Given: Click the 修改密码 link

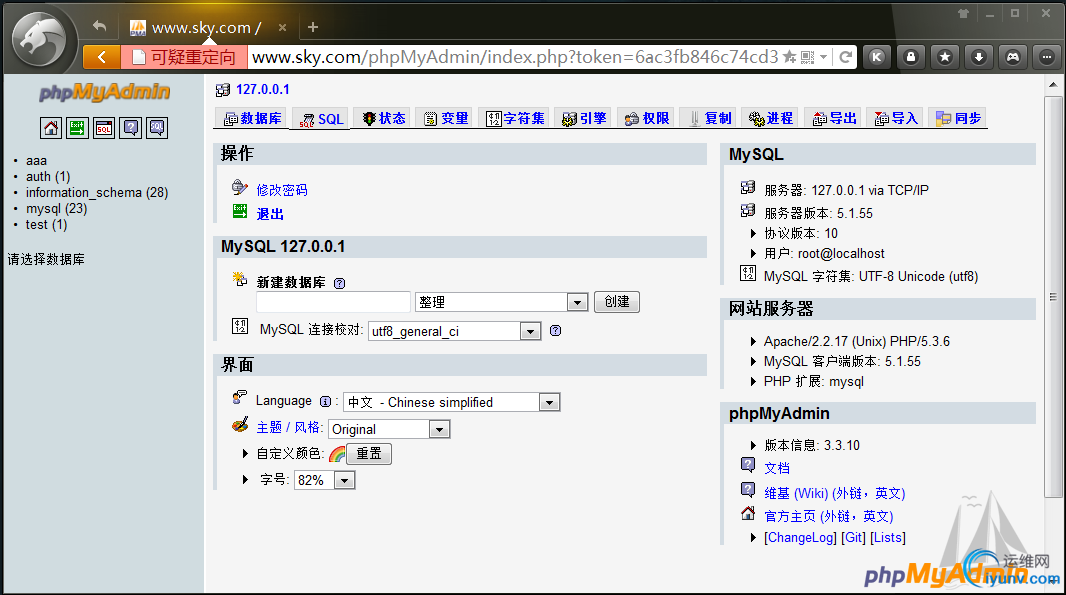Looking at the screenshot, I should [281, 190].
